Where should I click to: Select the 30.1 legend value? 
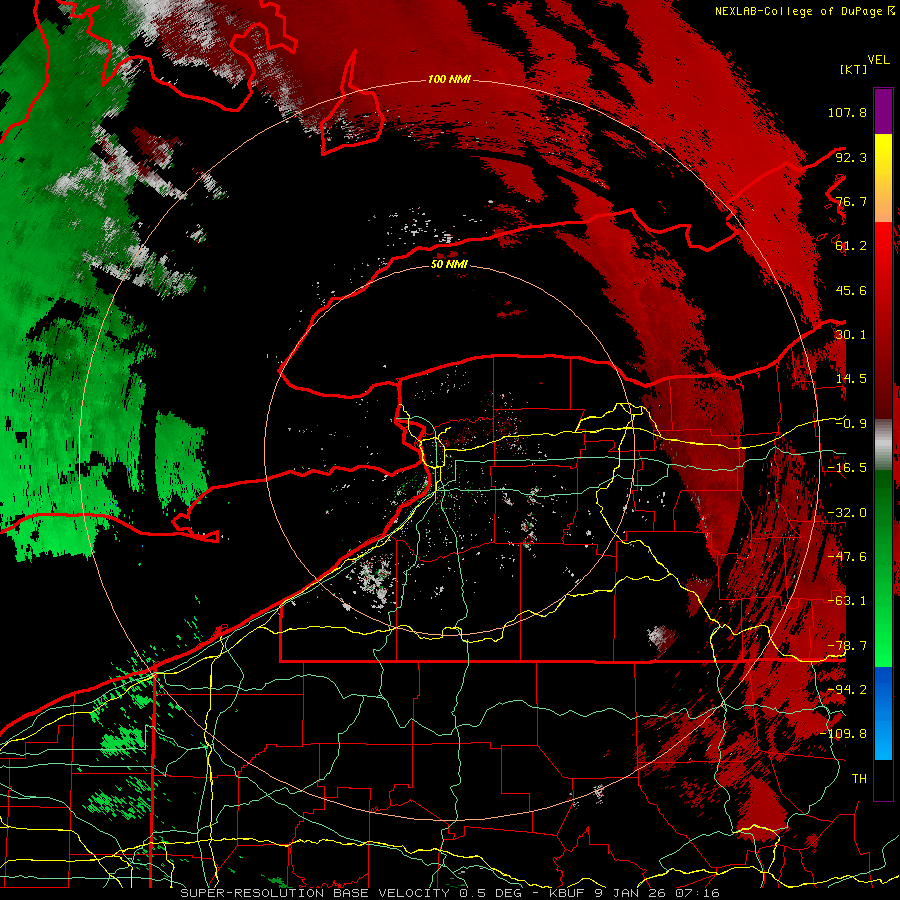tap(851, 335)
